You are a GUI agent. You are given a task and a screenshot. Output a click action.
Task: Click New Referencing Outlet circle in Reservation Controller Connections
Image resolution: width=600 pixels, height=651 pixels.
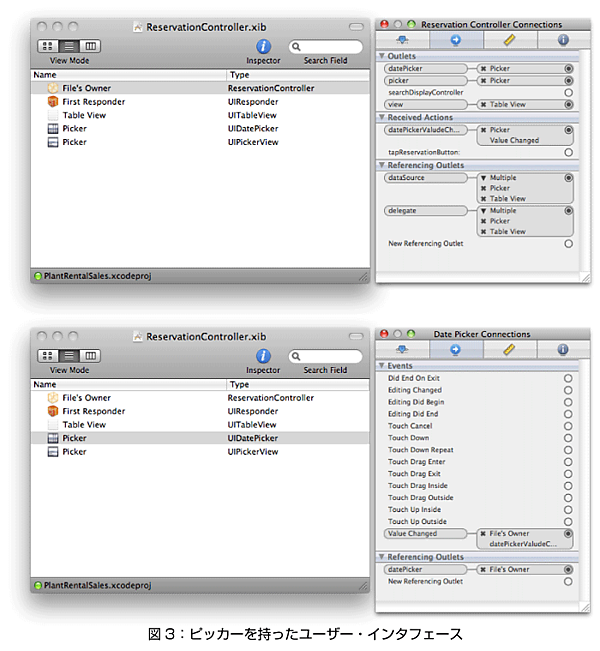coord(568,244)
